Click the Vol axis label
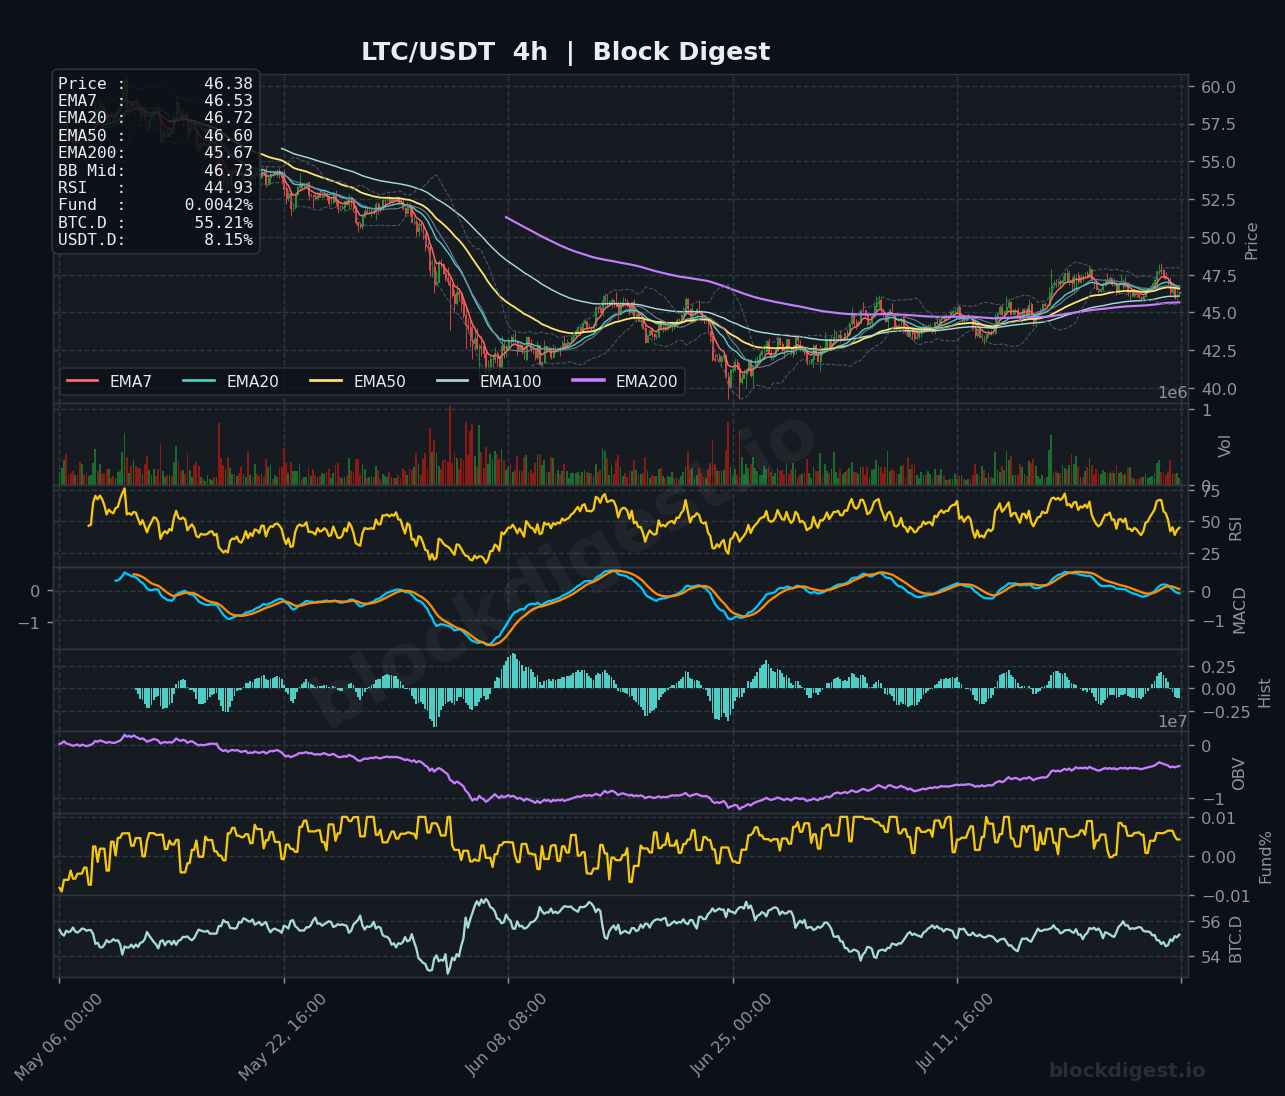This screenshot has width=1285, height=1096. point(1225,446)
